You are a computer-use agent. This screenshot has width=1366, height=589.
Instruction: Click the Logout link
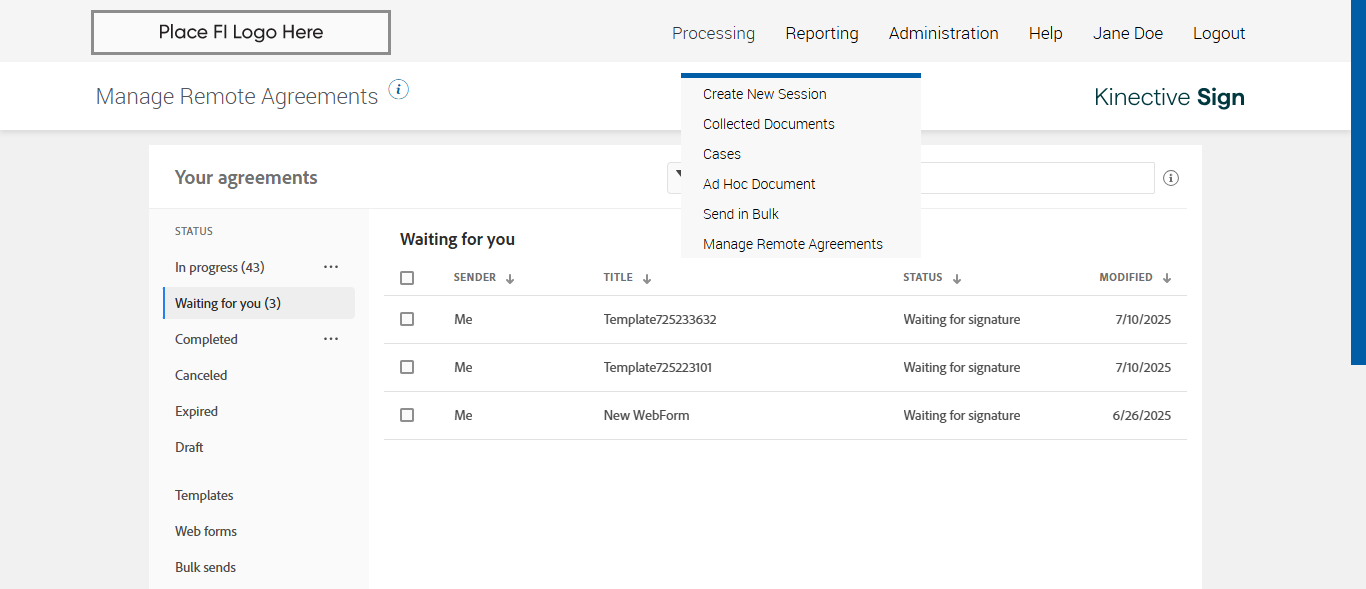tap(1219, 33)
